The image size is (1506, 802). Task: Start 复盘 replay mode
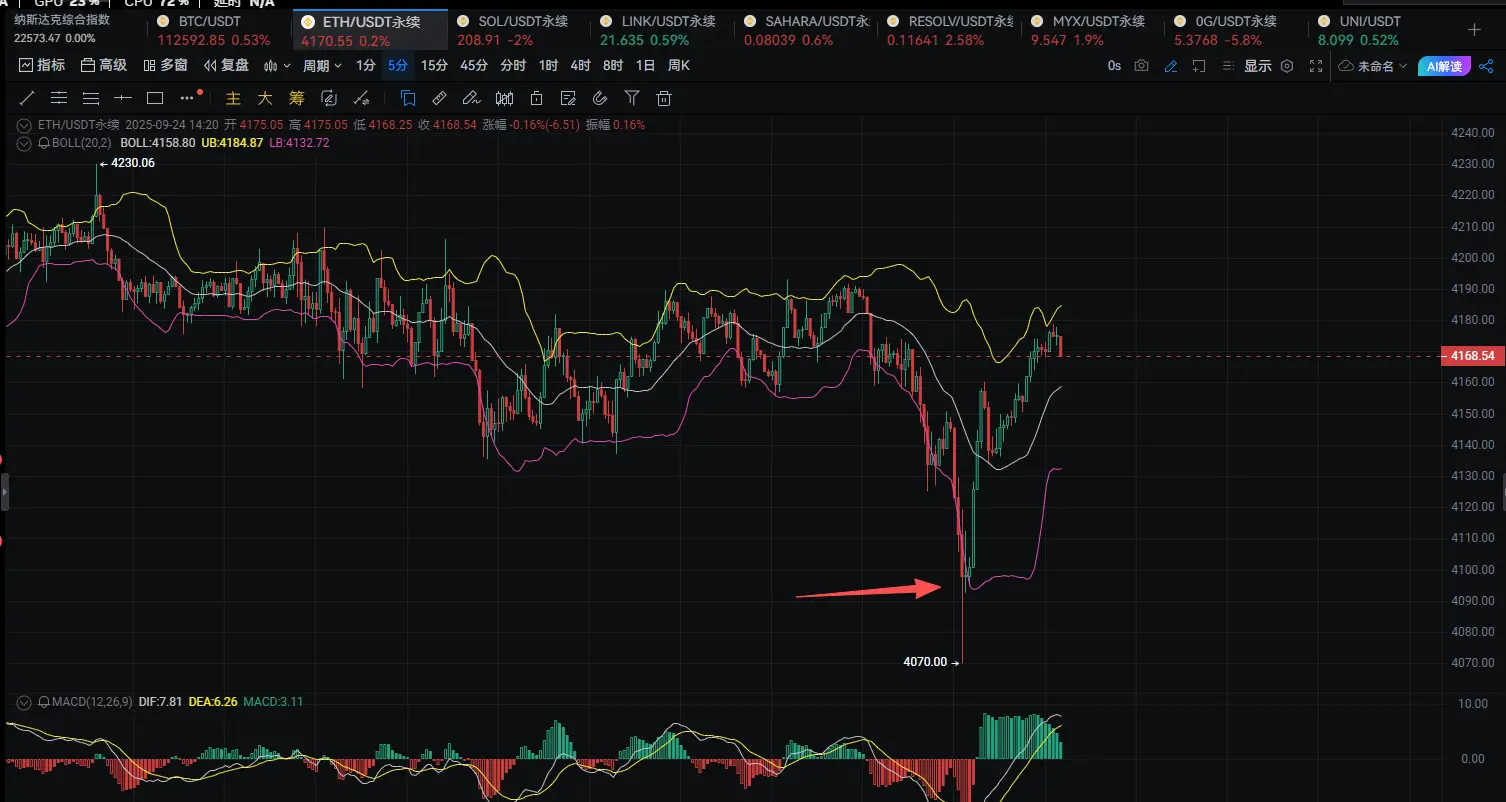pos(226,66)
